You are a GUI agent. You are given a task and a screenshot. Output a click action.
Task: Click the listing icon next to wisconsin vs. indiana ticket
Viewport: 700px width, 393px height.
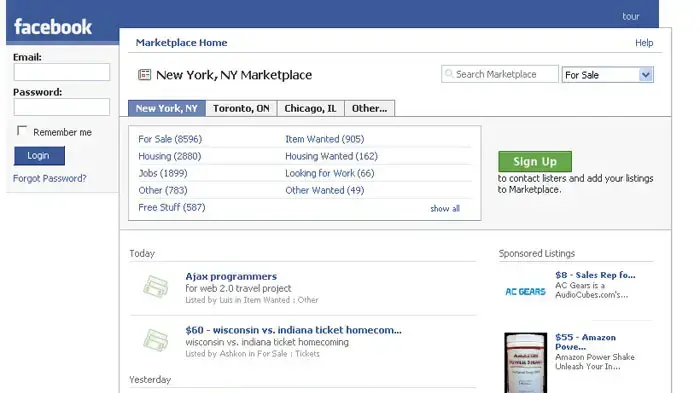pos(156,340)
